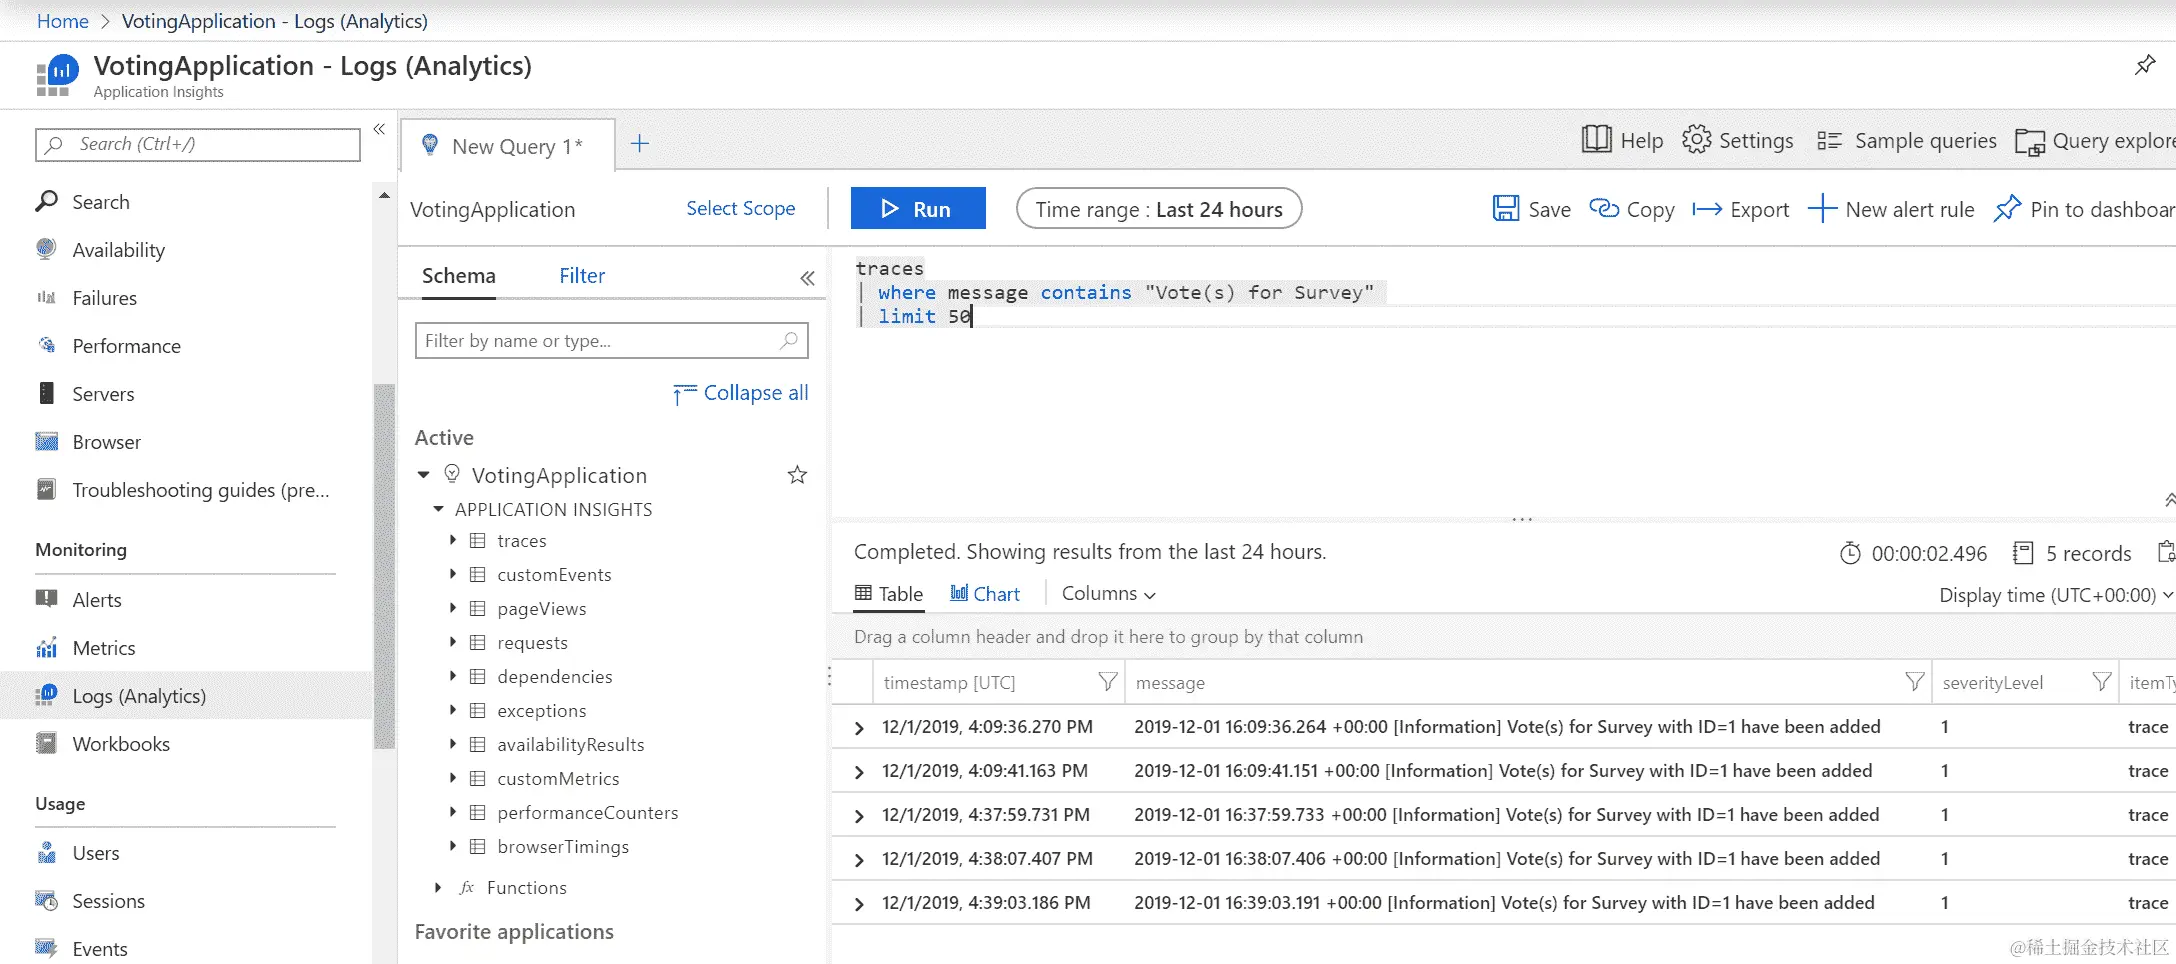The image size is (2176, 964).
Task: Switch results to Chart view
Action: coord(985,594)
